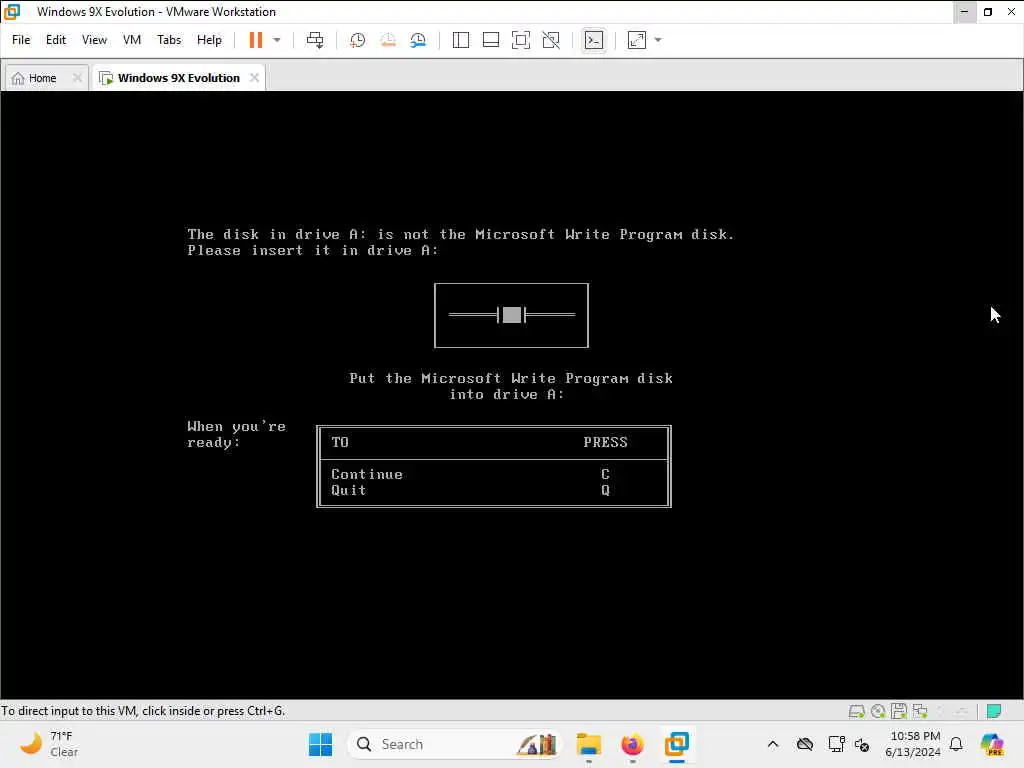The image size is (1024, 768).
Task: Open the notifications bell icon
Action: click(x=956, y=744)
